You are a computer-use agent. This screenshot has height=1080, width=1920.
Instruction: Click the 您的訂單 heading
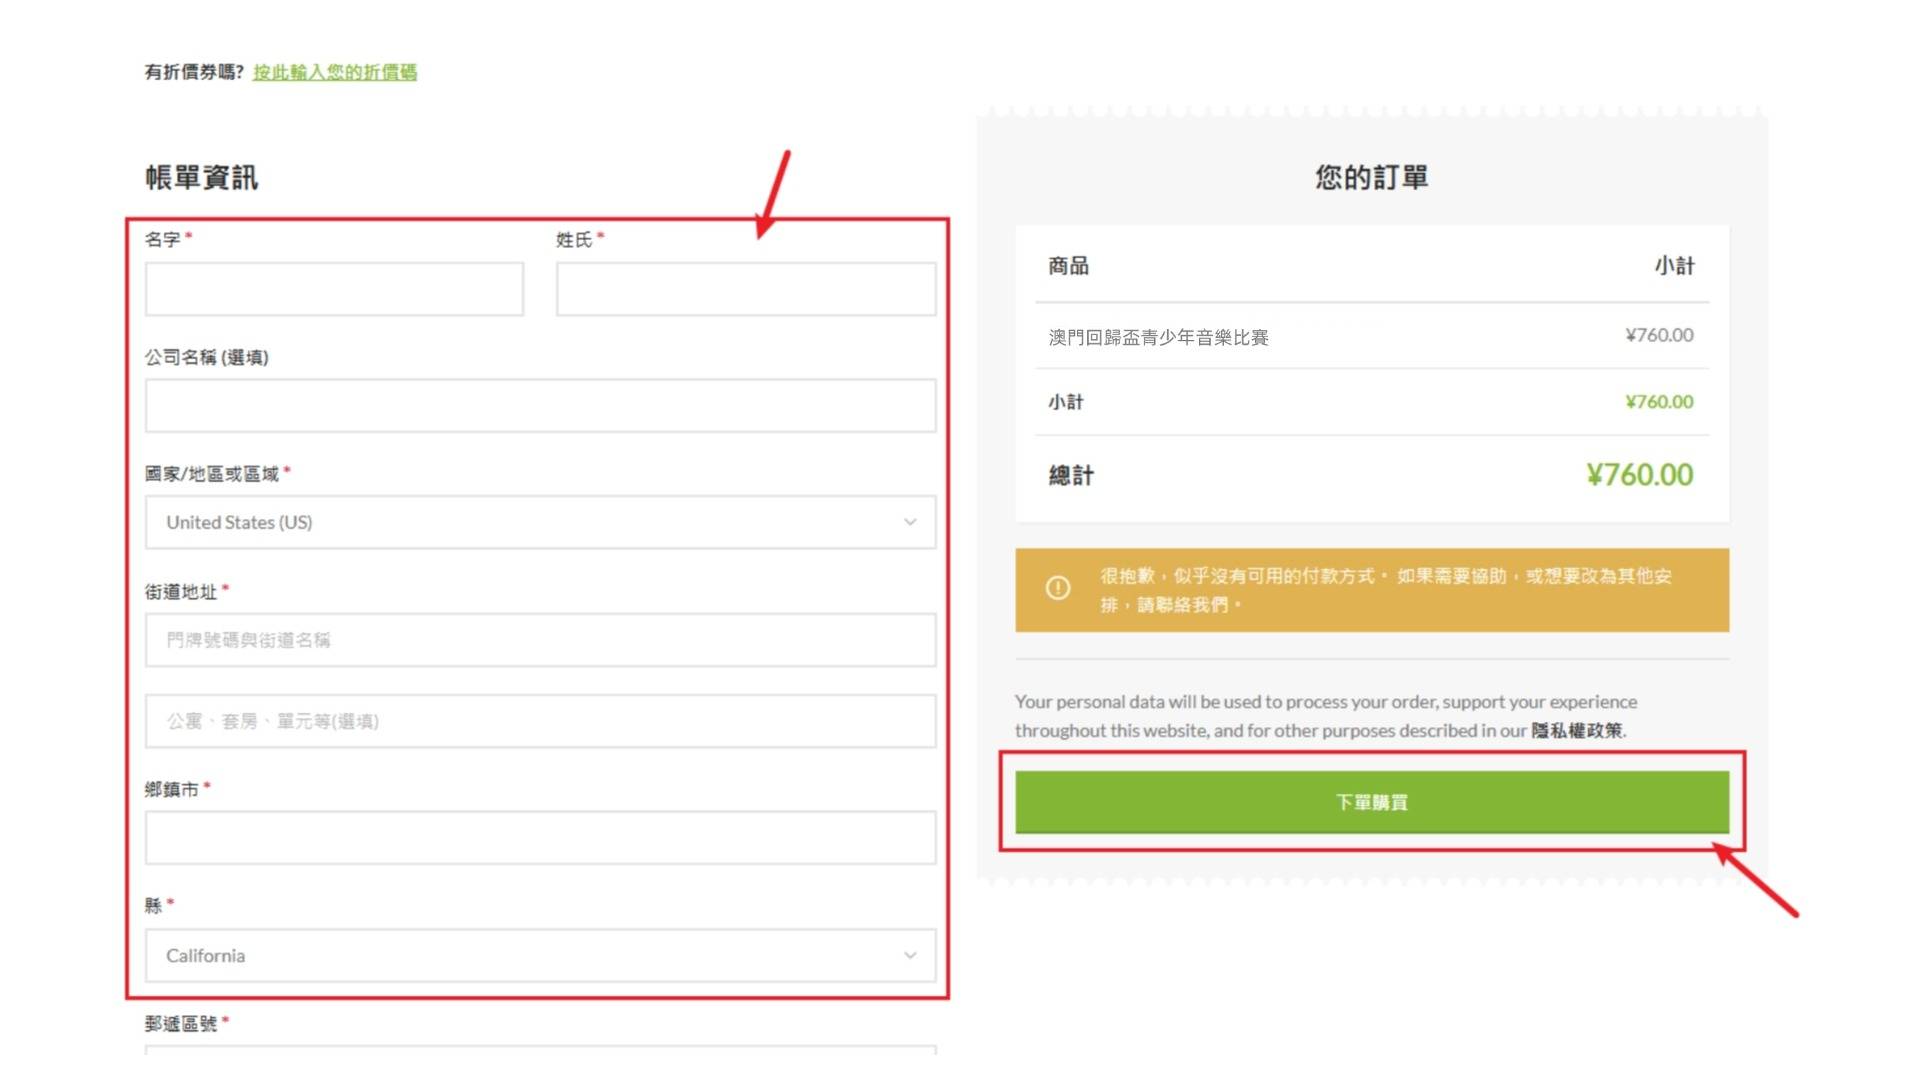click(x=1371, y=178)
